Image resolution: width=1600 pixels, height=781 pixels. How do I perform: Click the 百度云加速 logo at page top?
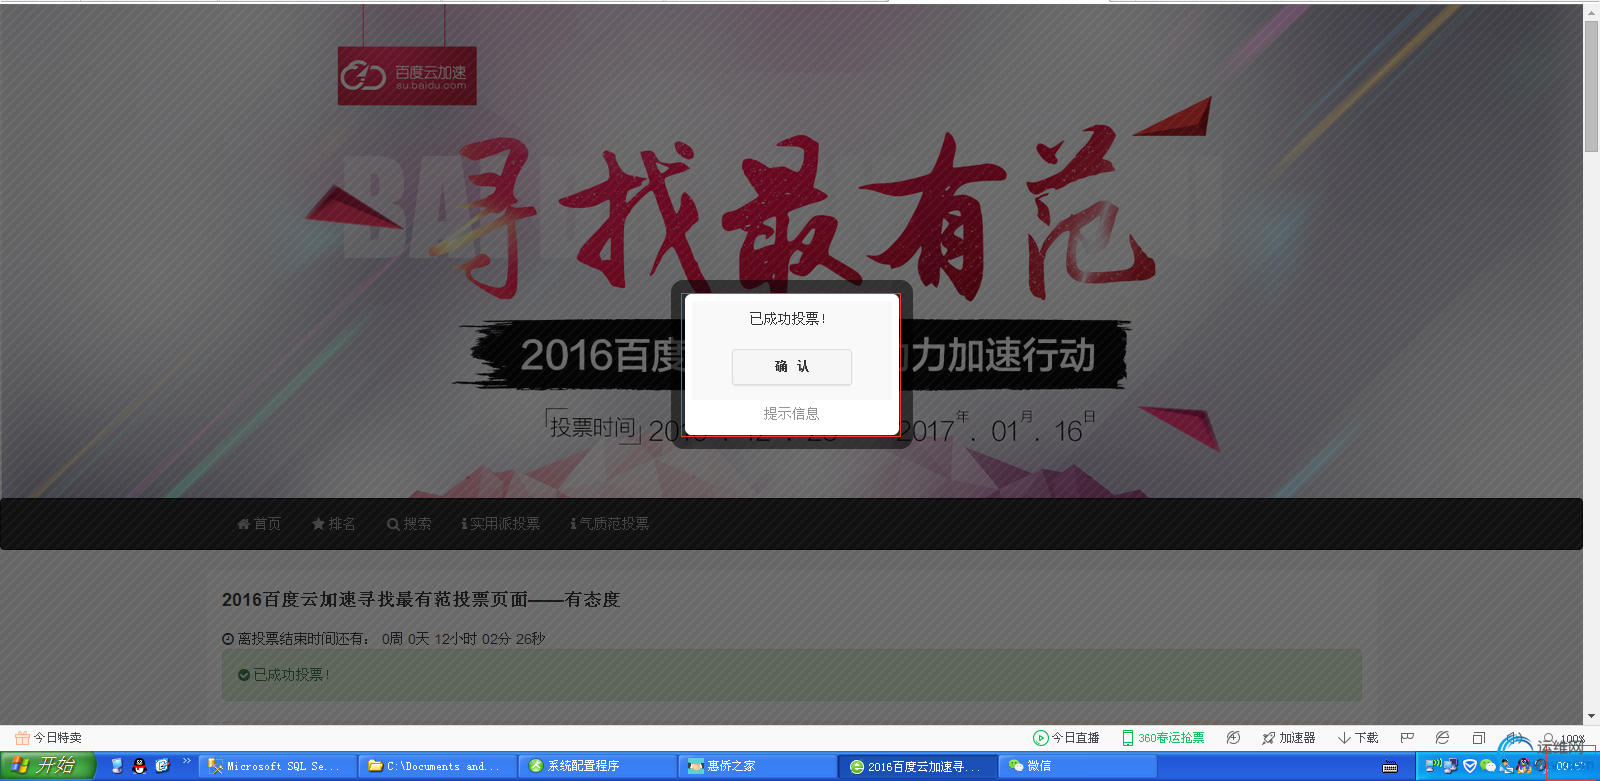407,75
